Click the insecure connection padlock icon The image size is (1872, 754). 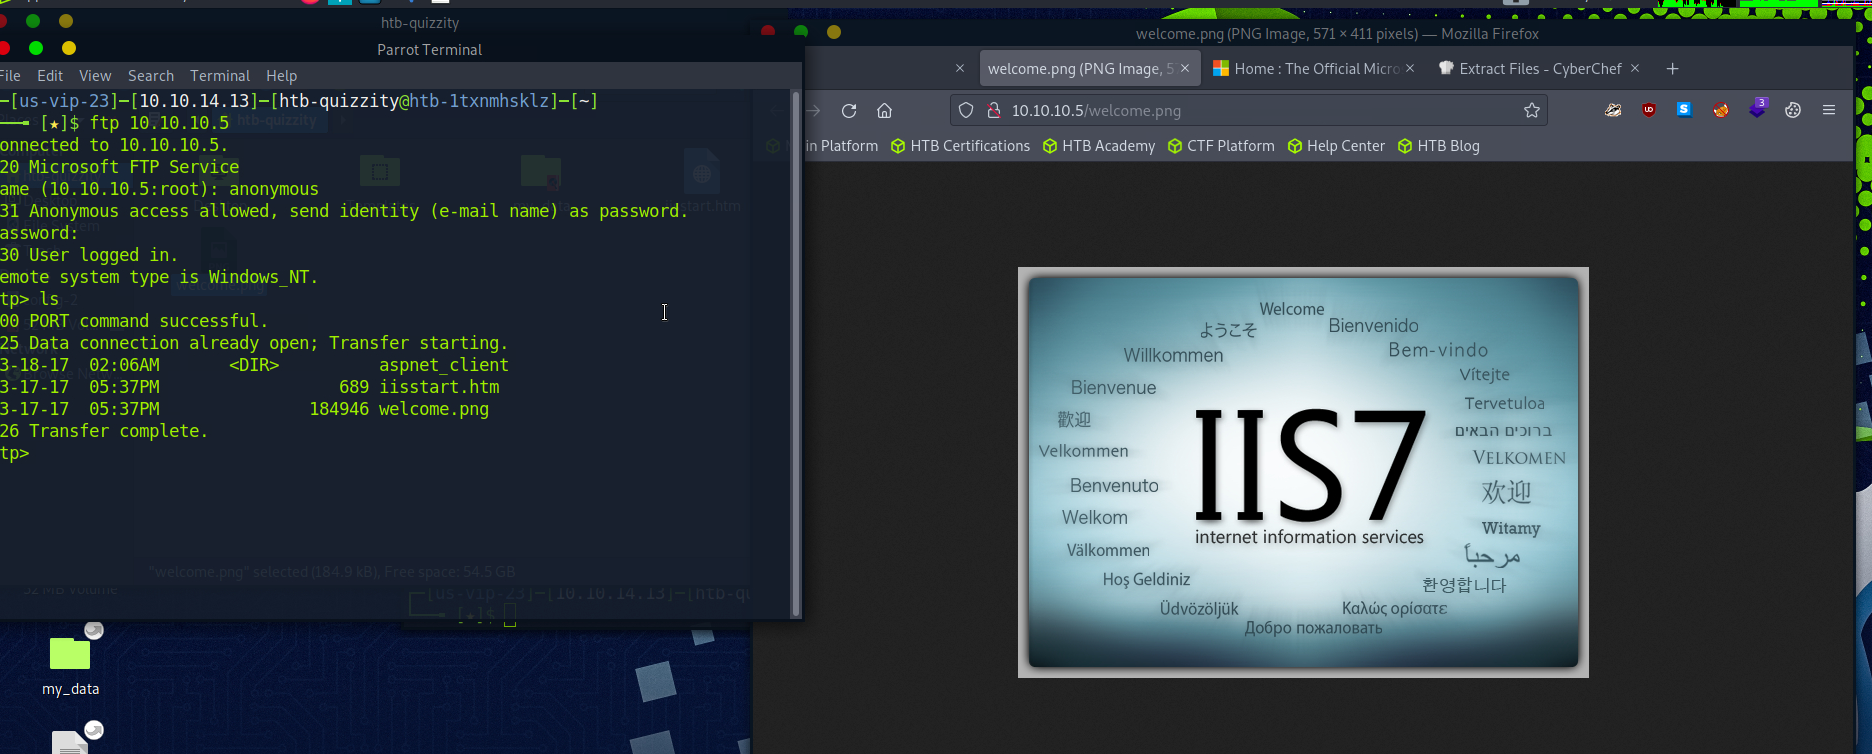coord(993,111)
